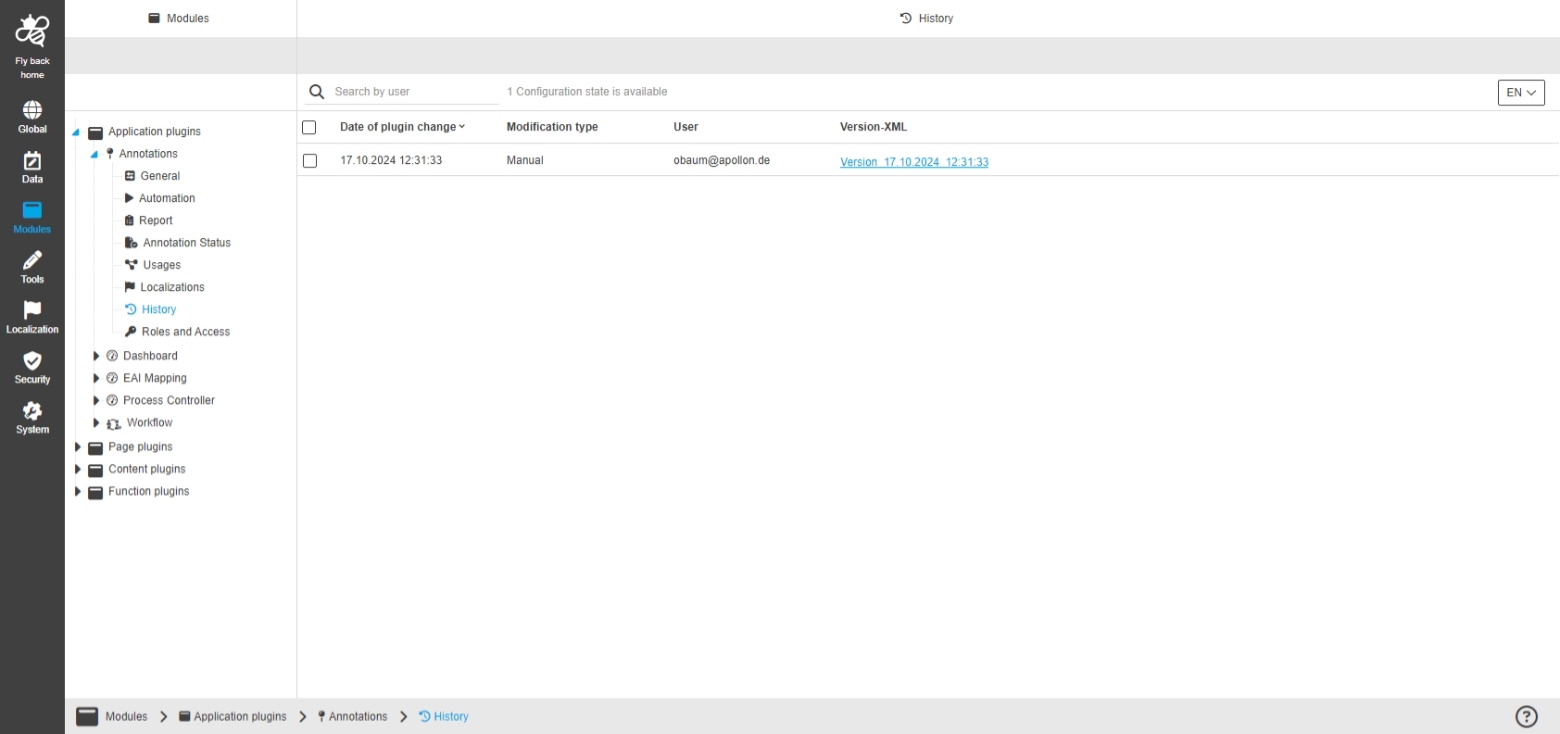
Task: Toggle the select-all checkbox in table header
Action: [309, 127]
